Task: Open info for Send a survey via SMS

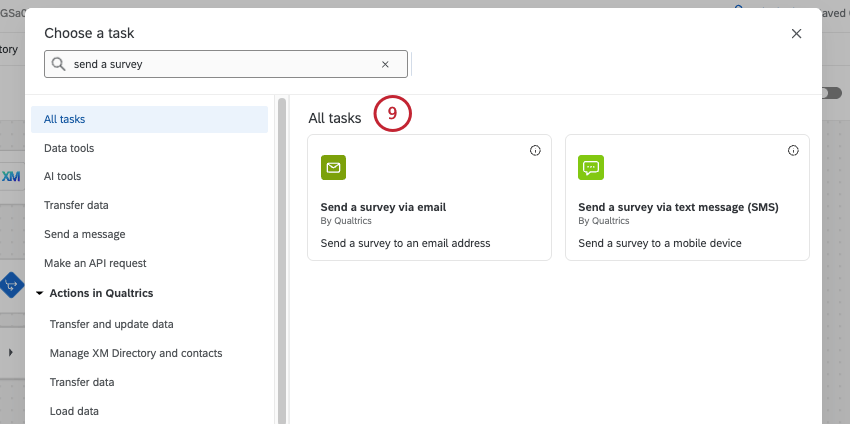Action: 793,151
